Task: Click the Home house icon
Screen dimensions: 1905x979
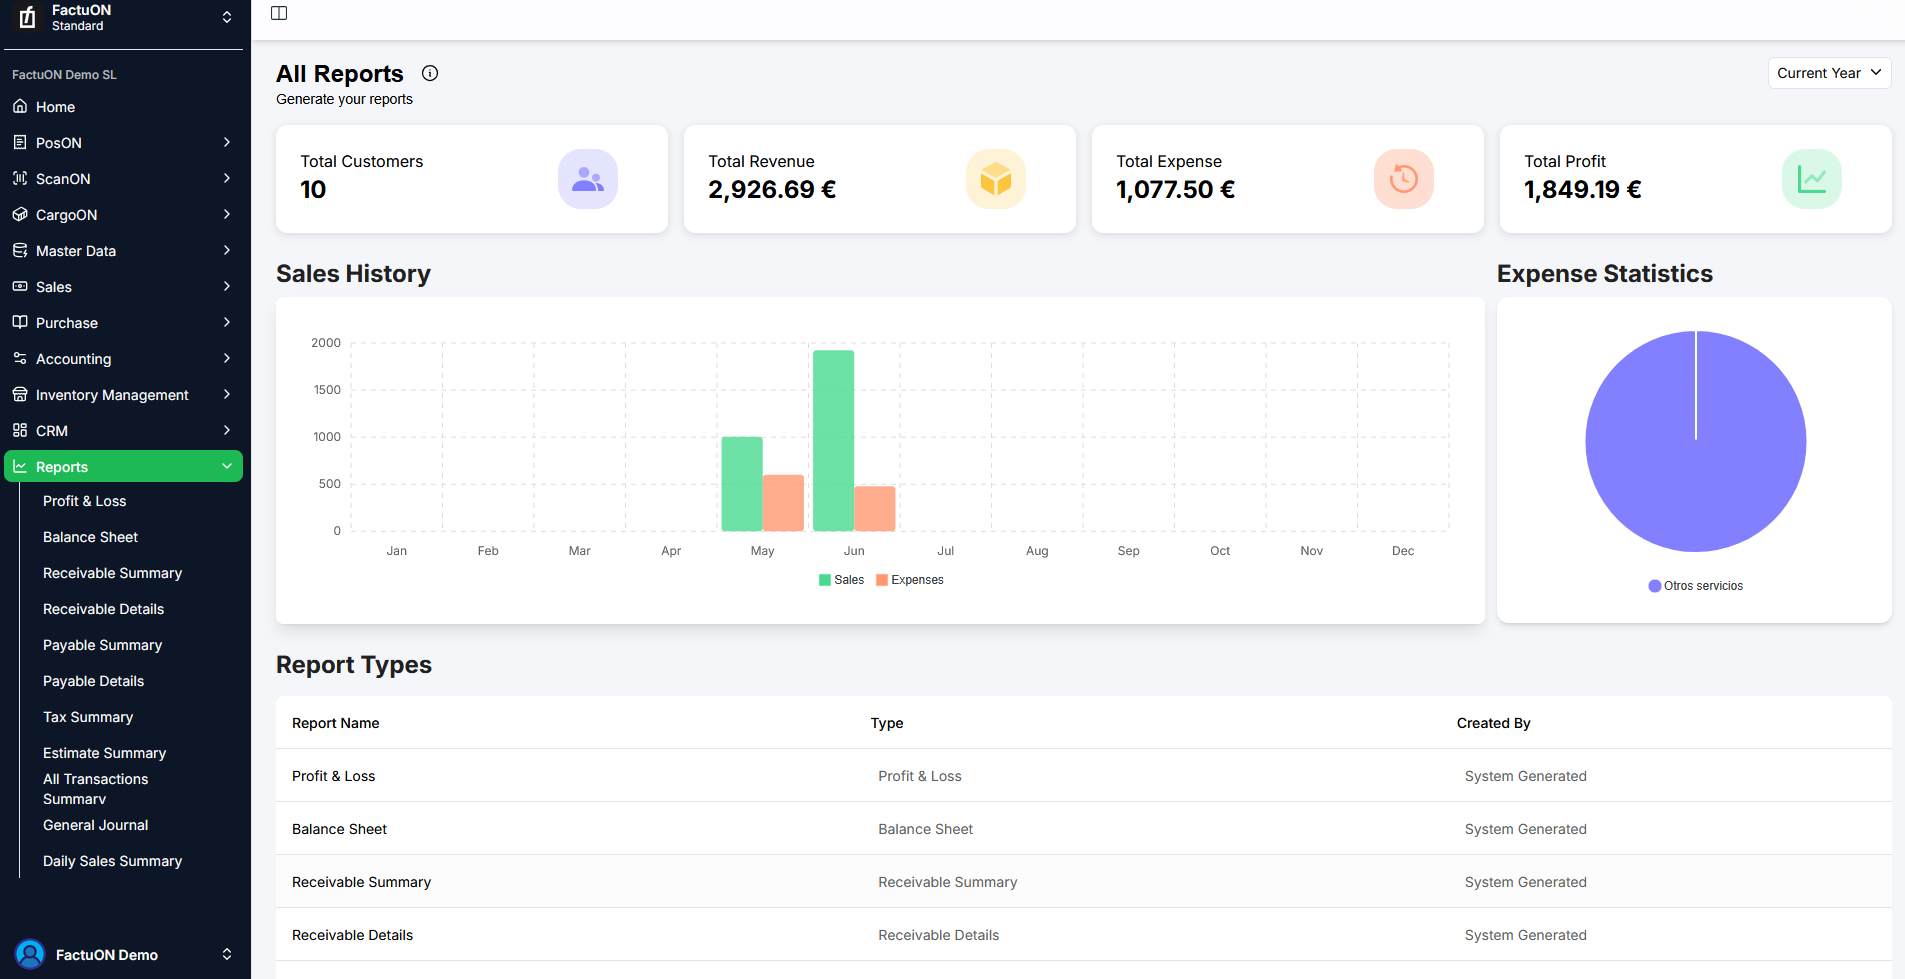Action: coord(20,106)
